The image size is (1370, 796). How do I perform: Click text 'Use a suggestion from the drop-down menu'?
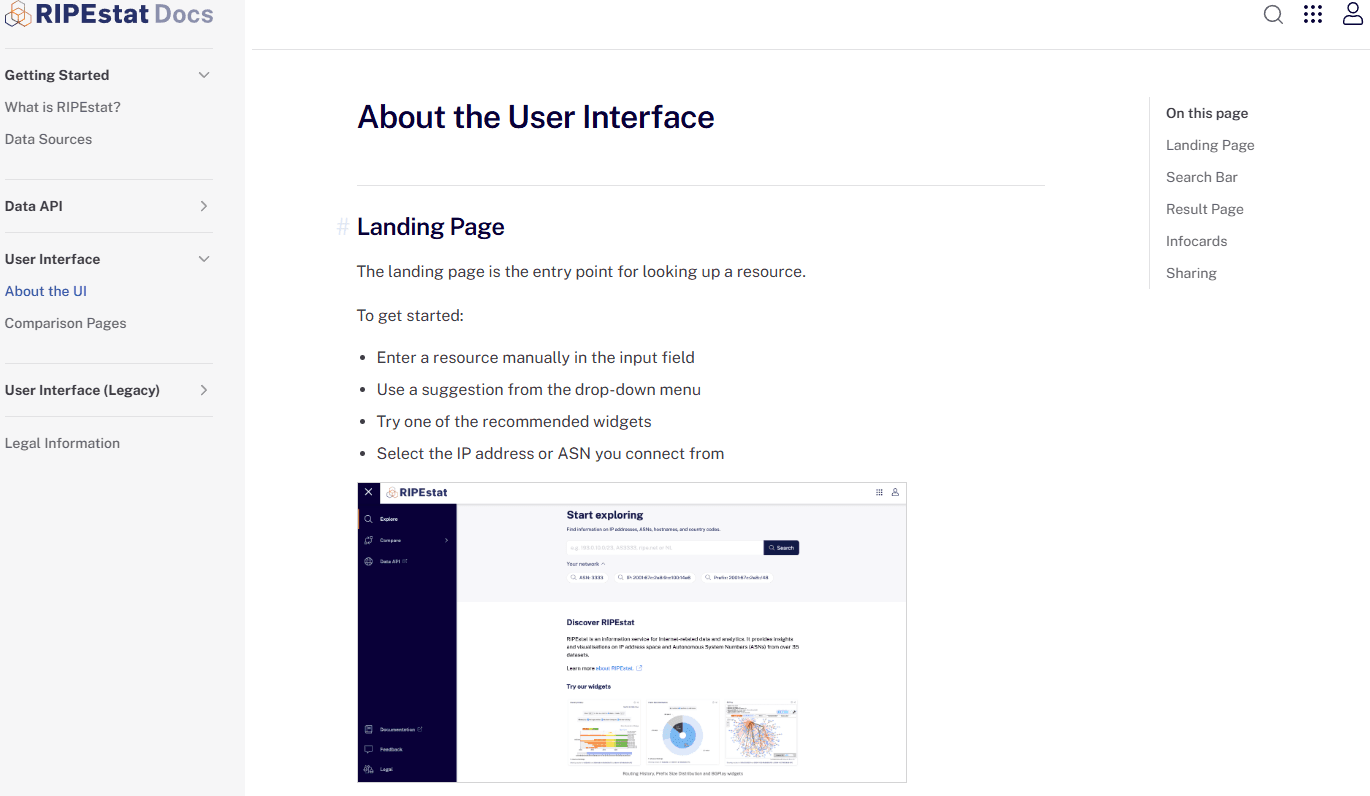[539, 389]
